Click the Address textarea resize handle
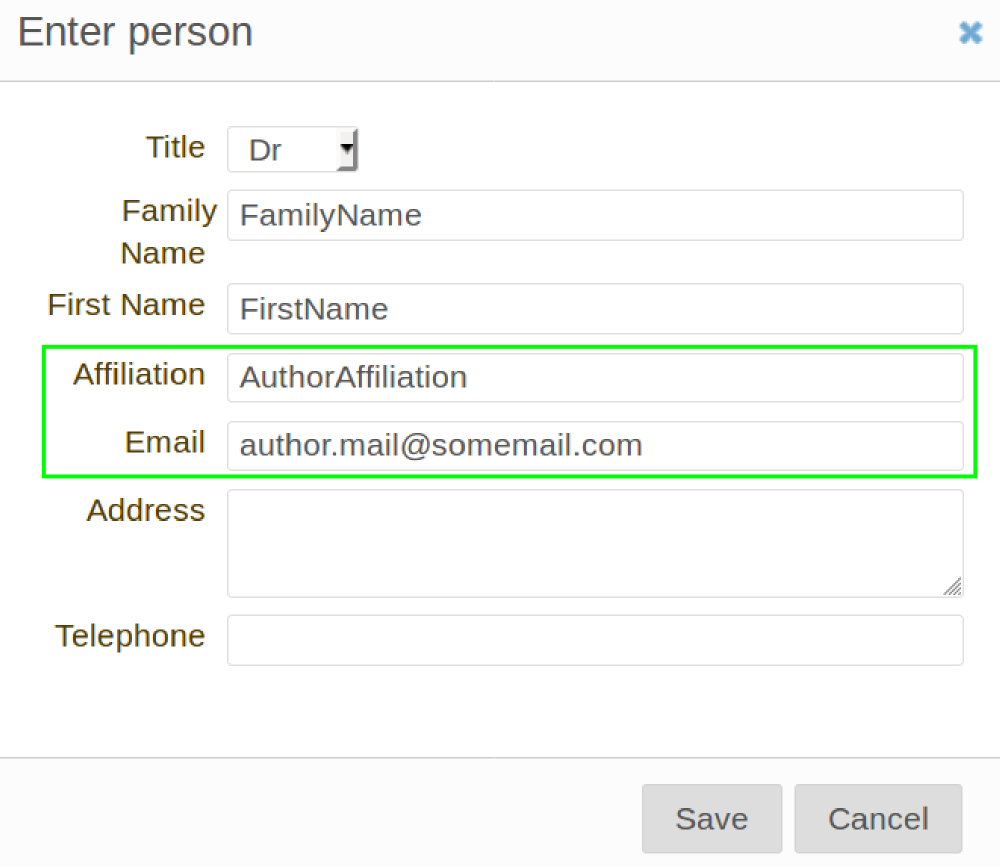Screen dimensions: 1000x867 point(953,587)
